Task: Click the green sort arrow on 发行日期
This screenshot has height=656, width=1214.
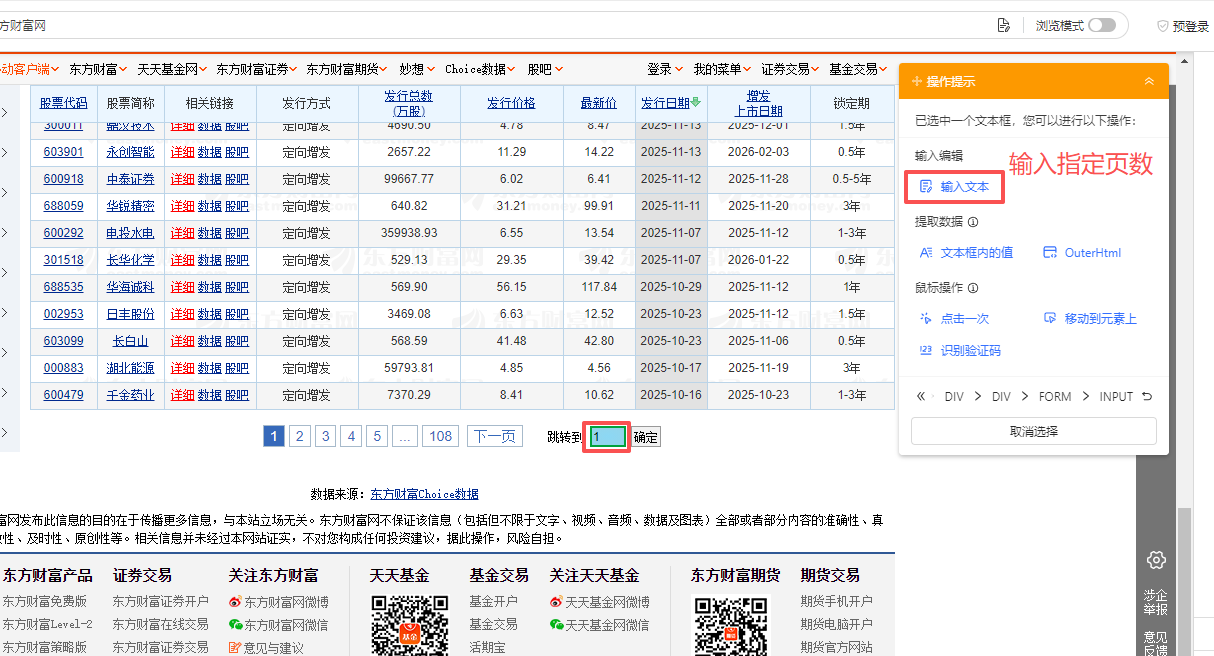Action: pos(696,102)
